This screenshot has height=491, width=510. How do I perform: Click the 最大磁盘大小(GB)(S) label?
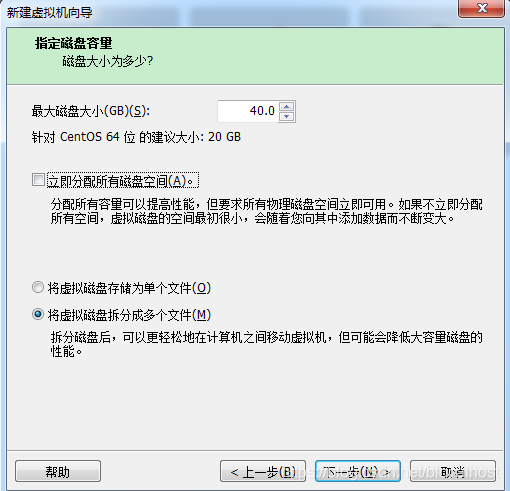[91, 111]
